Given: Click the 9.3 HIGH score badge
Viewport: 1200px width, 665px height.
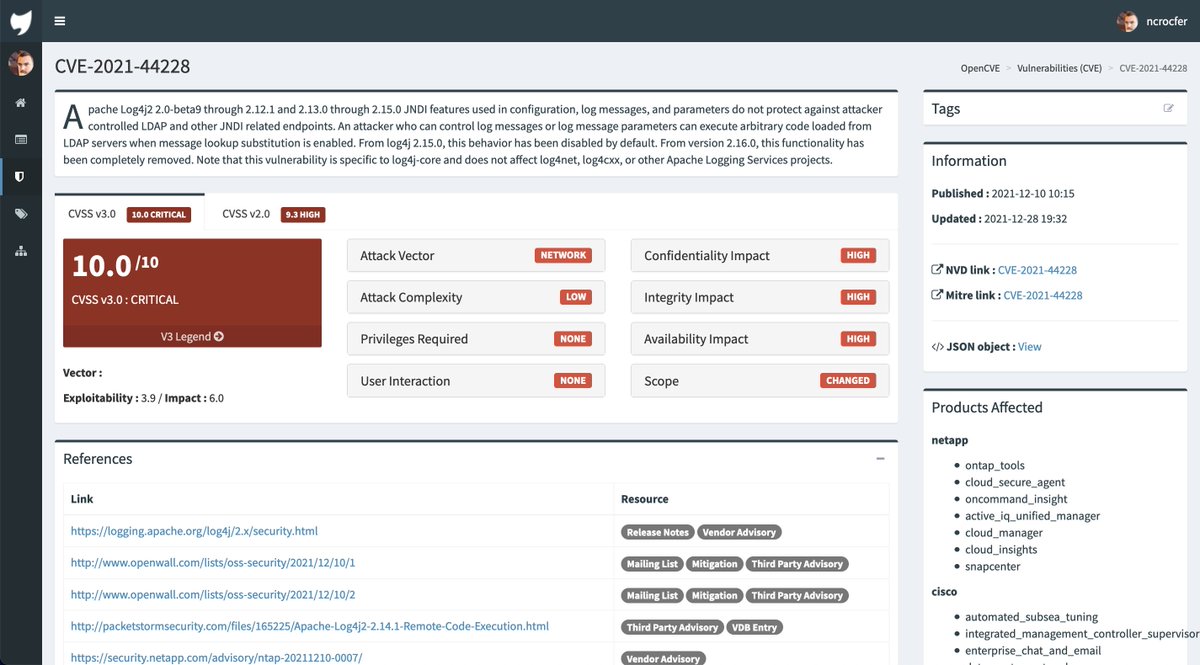Looking at the screenshot, I should pos(304,214).
